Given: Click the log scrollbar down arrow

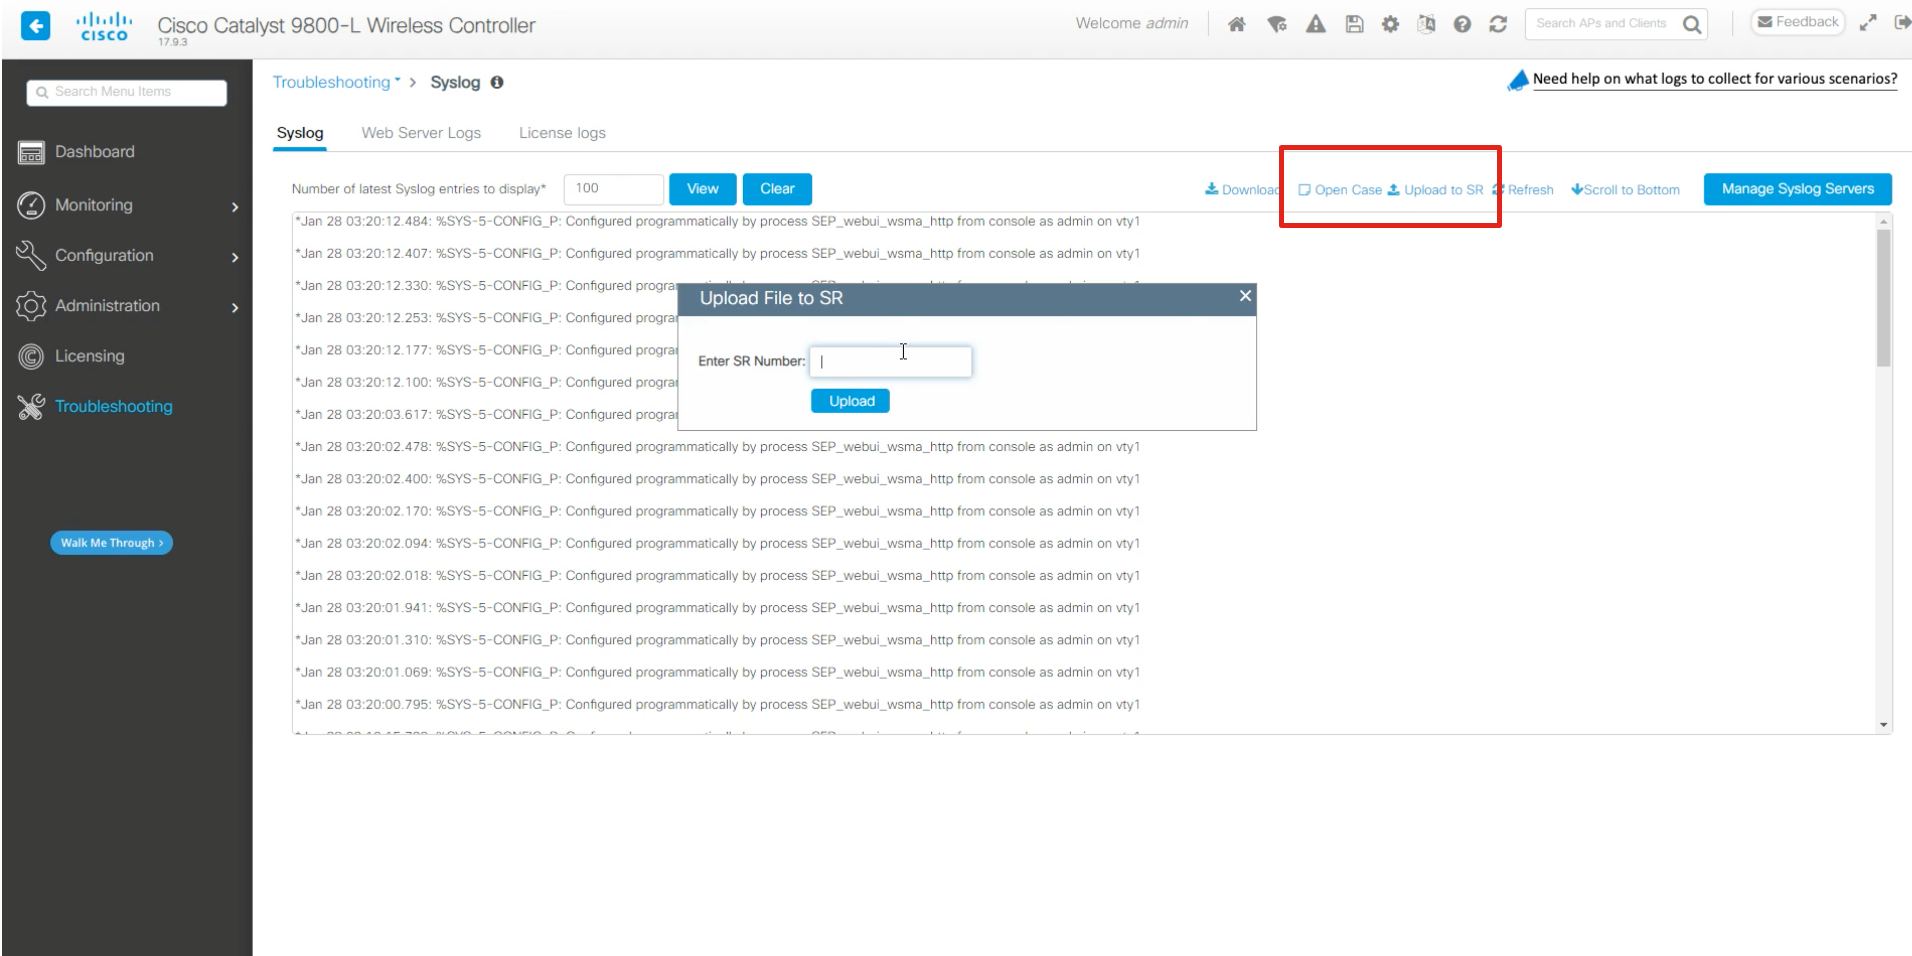Looking at the screenshot, I should (1884, 725).
